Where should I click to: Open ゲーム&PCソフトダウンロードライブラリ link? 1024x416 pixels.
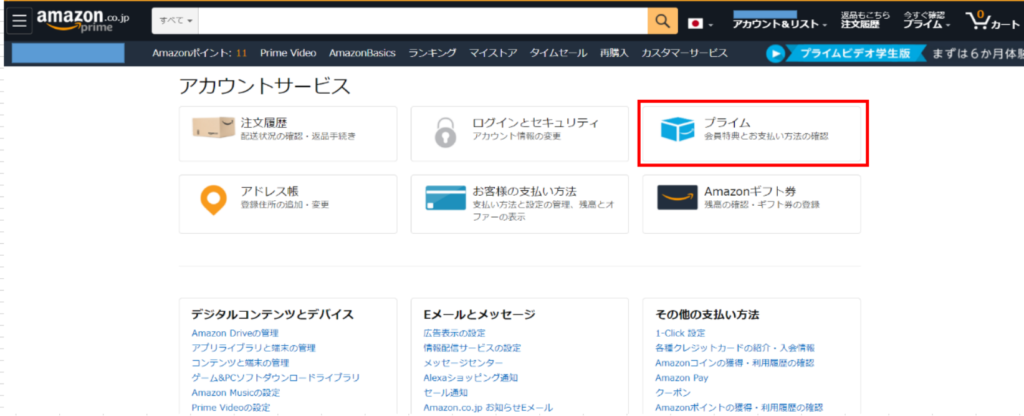point(276,377)
